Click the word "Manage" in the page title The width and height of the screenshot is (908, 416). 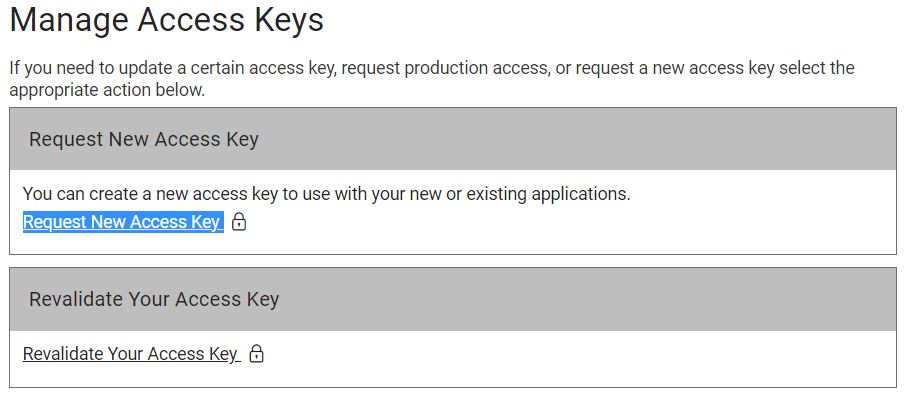click(x=69, y=20)
